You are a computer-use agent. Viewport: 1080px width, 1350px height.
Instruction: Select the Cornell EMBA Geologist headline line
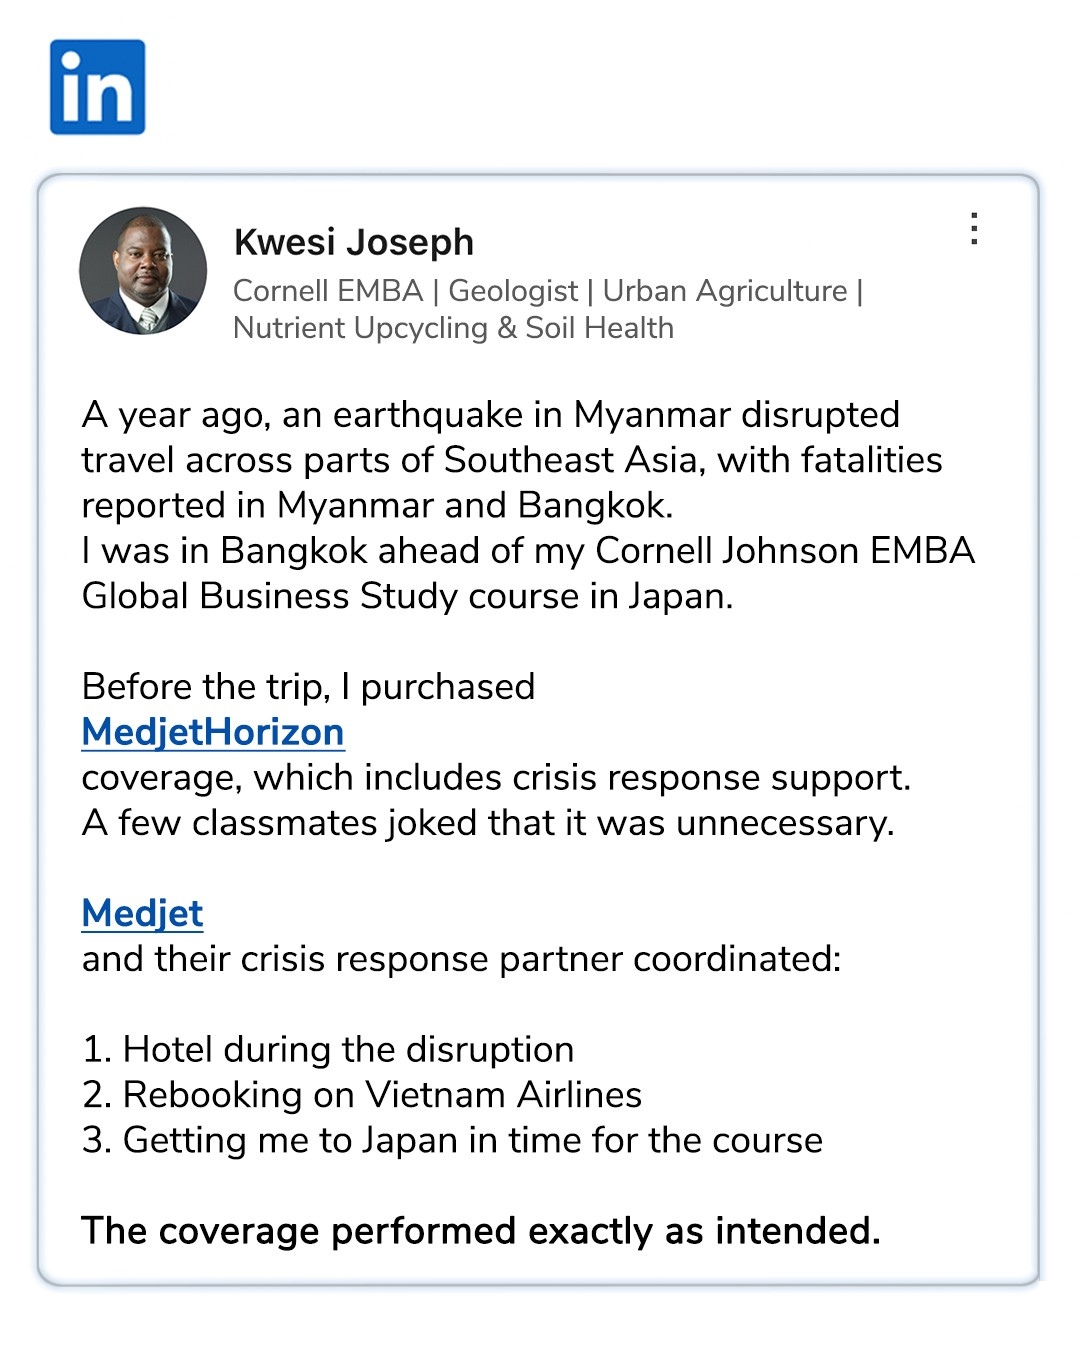point(548,291)
